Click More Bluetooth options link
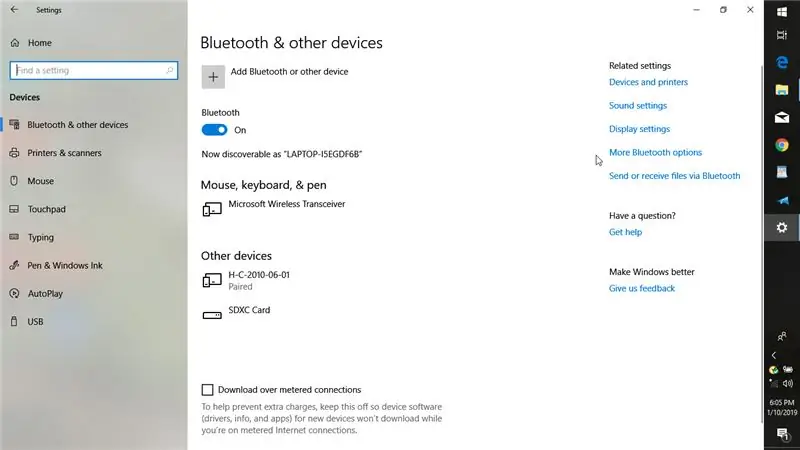This screenshot has height=450, width=800. click(655, 153)
